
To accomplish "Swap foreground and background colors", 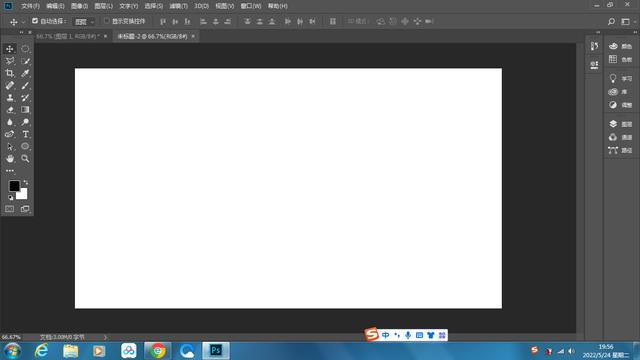I will click(25, 182).
